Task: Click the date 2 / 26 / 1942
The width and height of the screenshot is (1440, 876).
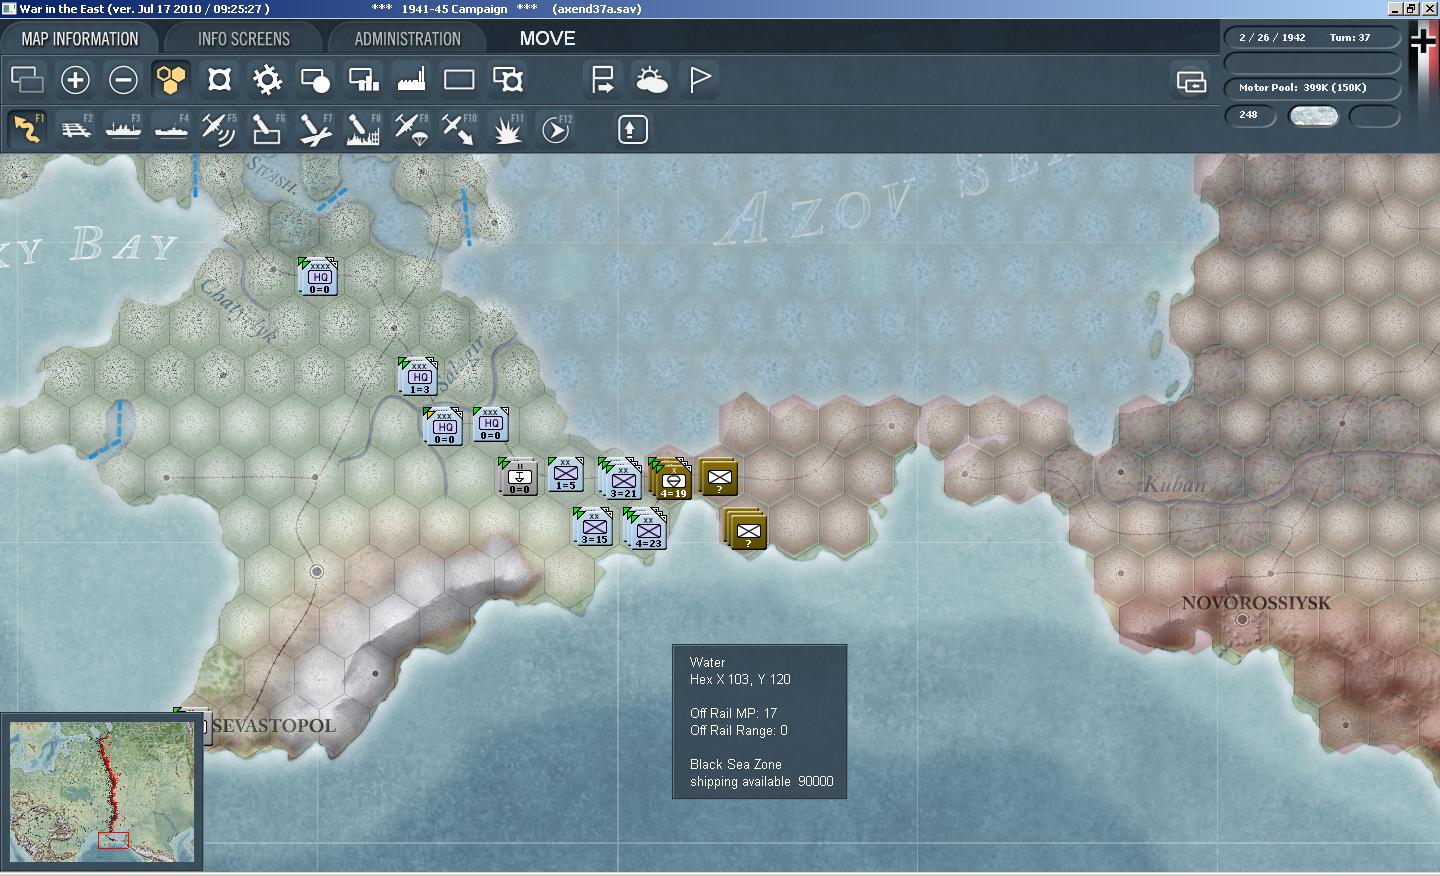Action: 1272,37
